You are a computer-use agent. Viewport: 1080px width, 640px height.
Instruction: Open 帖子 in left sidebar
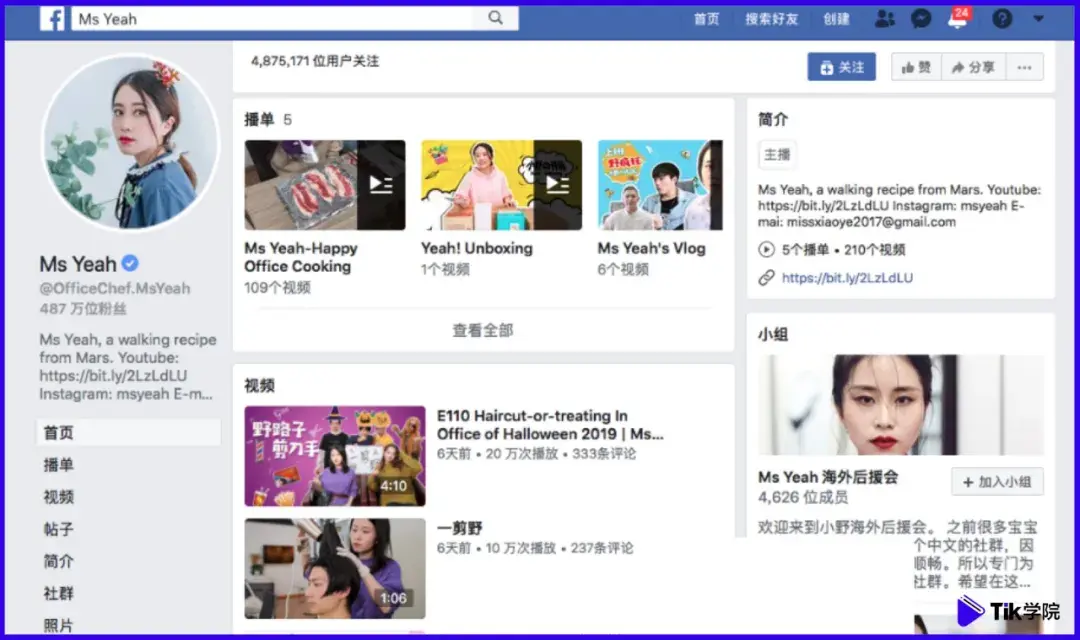click(x=58, y=529)
